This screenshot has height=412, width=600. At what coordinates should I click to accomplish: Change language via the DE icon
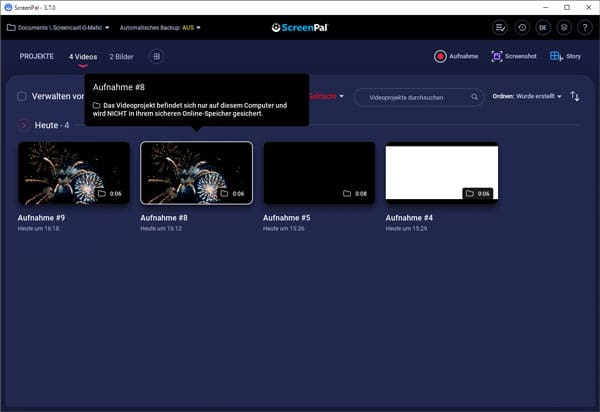tap(543, 27)
